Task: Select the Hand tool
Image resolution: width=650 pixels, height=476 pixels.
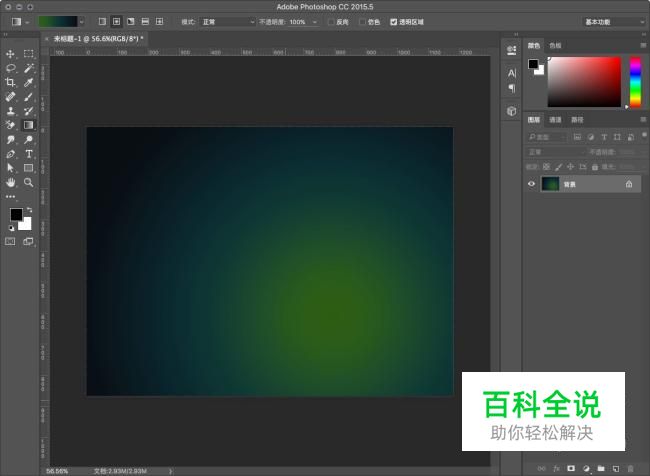Action: point(10,183)
